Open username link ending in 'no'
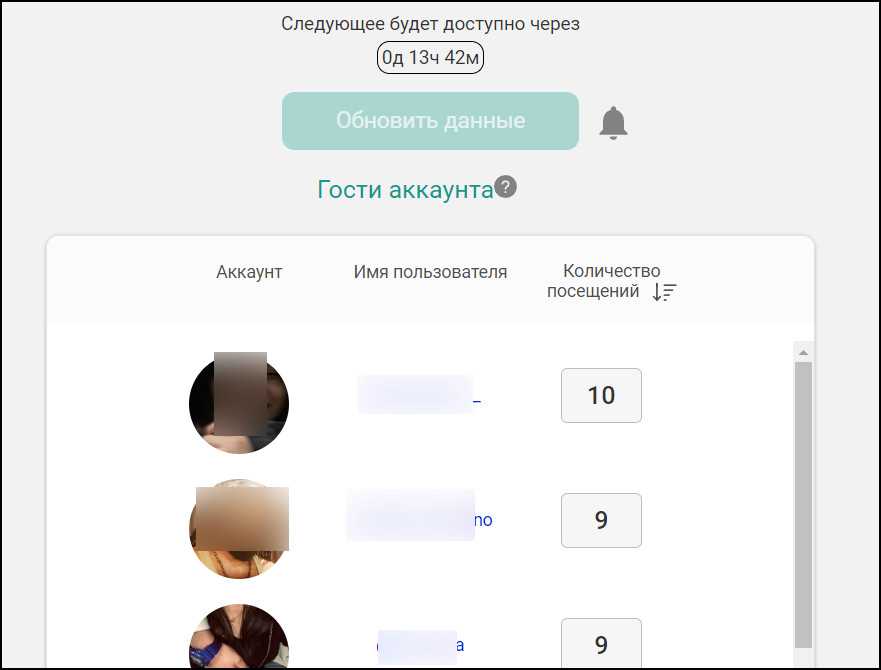The width and height of the screenshot is (881, 670). click(420, 519)
